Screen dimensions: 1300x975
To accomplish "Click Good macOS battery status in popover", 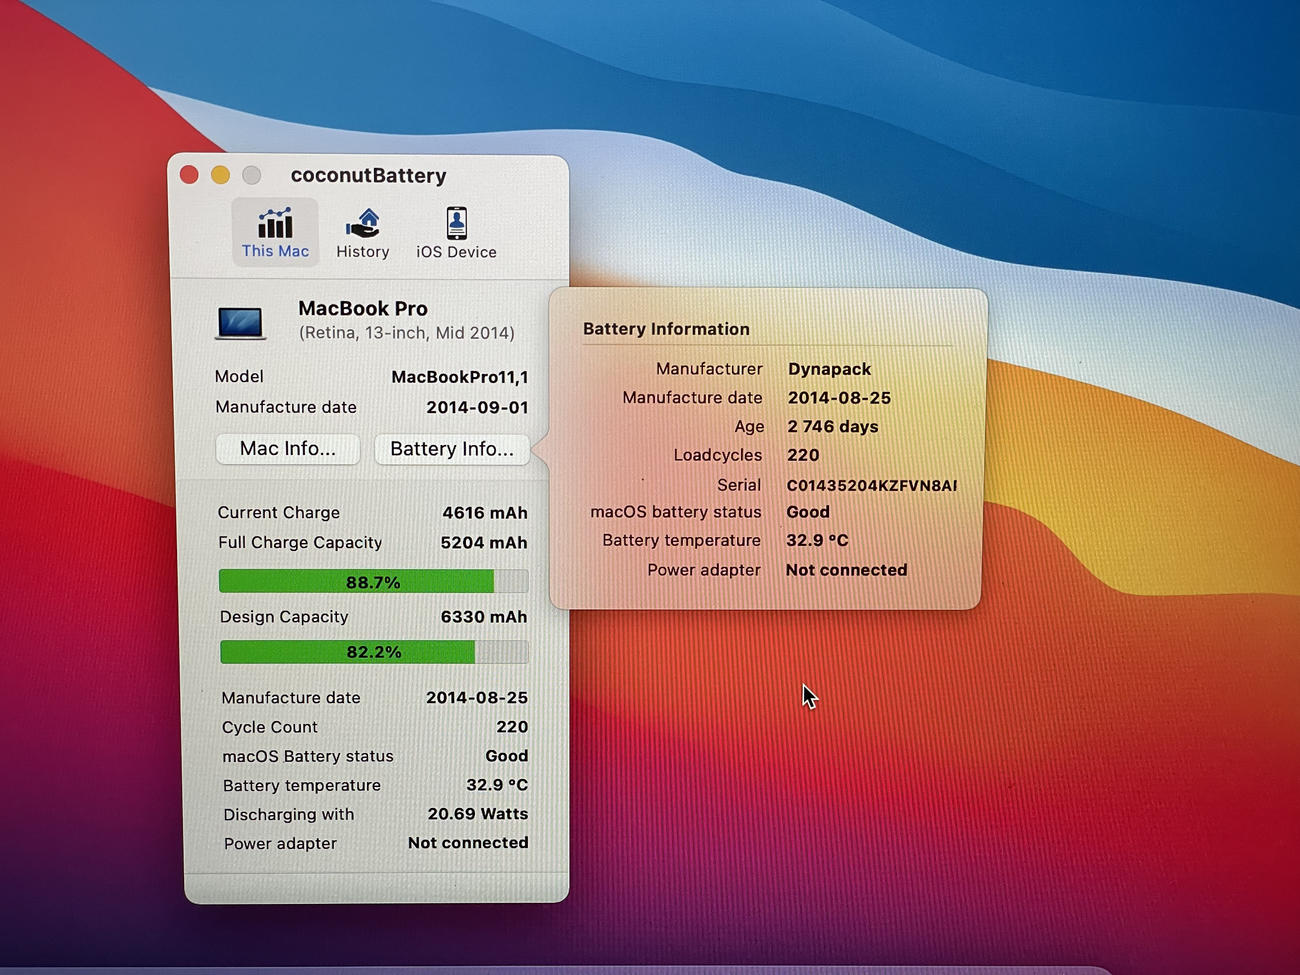I will pyautogui.click(x=808, y=512).
